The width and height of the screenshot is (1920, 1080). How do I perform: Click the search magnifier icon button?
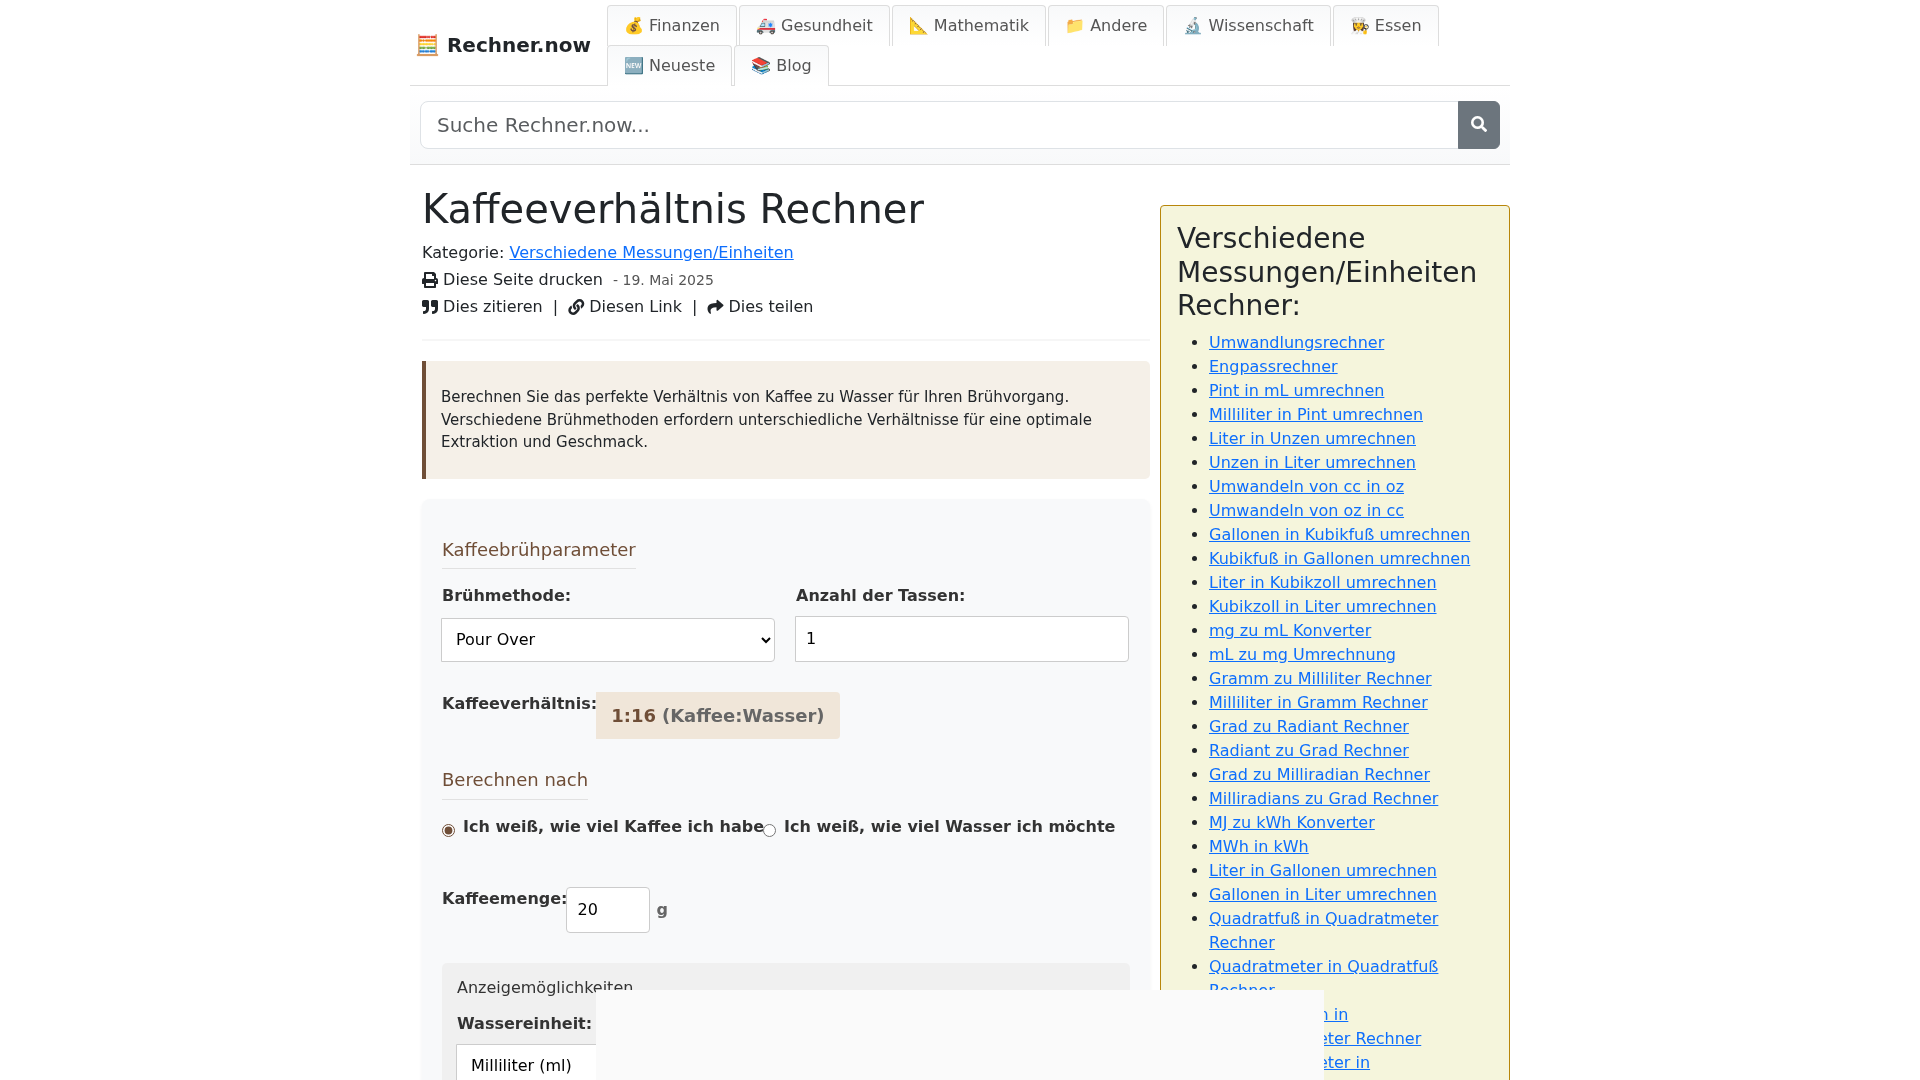(x=1478, y=125)
